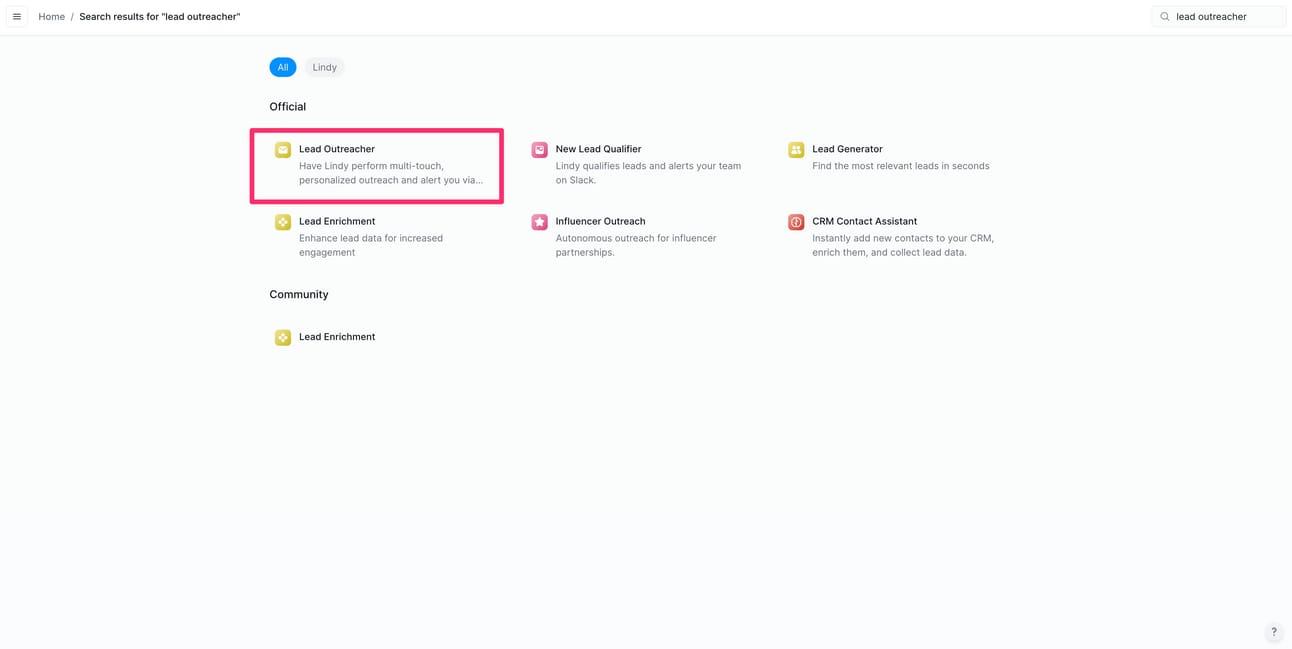Click the Official Lead Enrichment icon

point(283,222)
